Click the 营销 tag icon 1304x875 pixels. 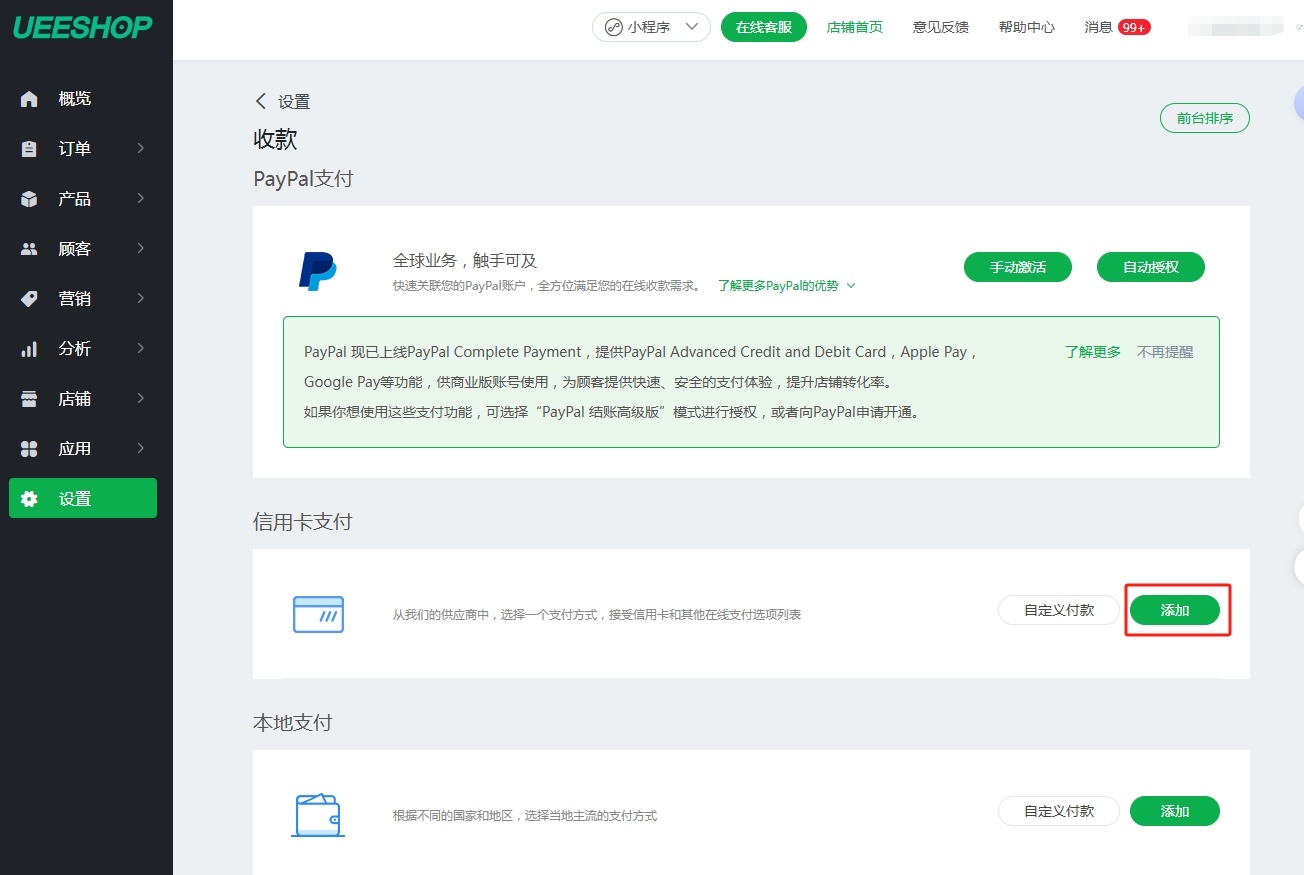coord(29,299)
